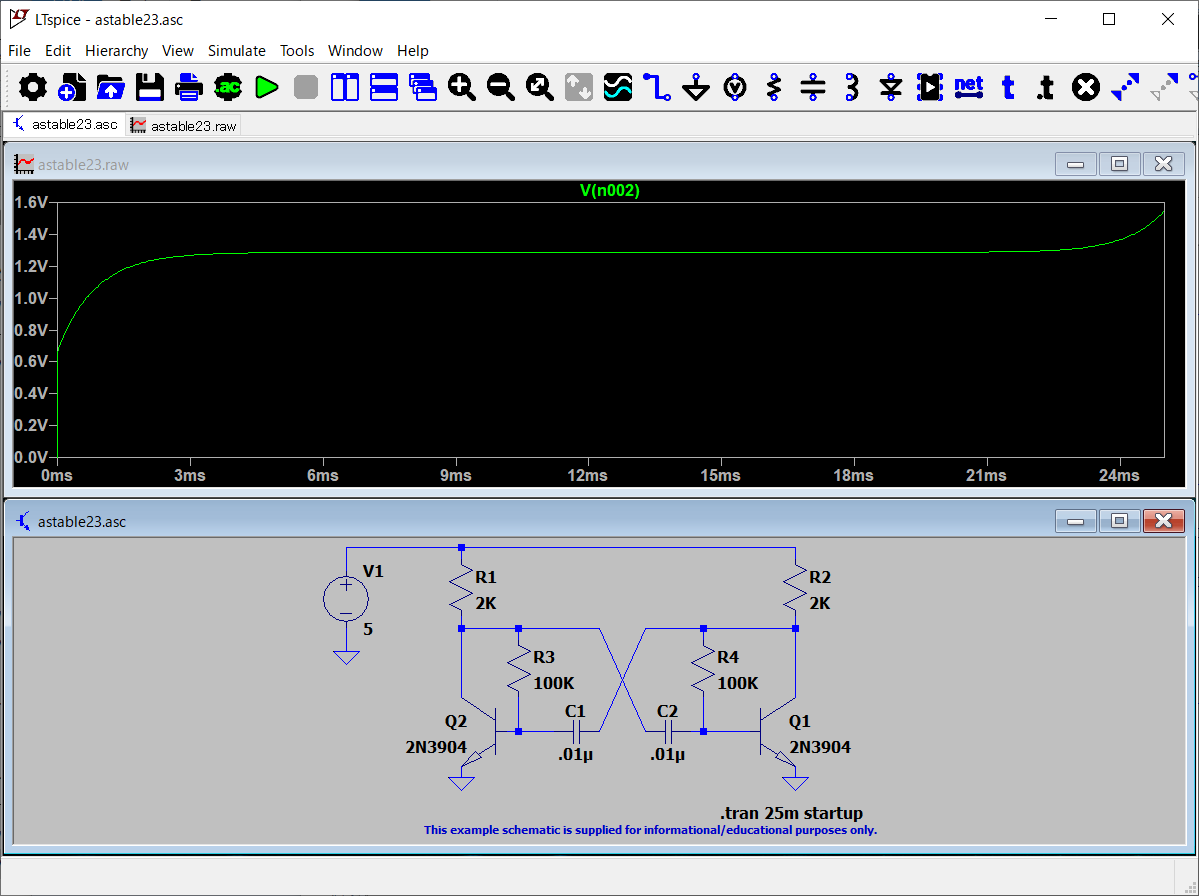
Task: Save the schematic with the floppy disk icon
Action: tap(150, 88)
